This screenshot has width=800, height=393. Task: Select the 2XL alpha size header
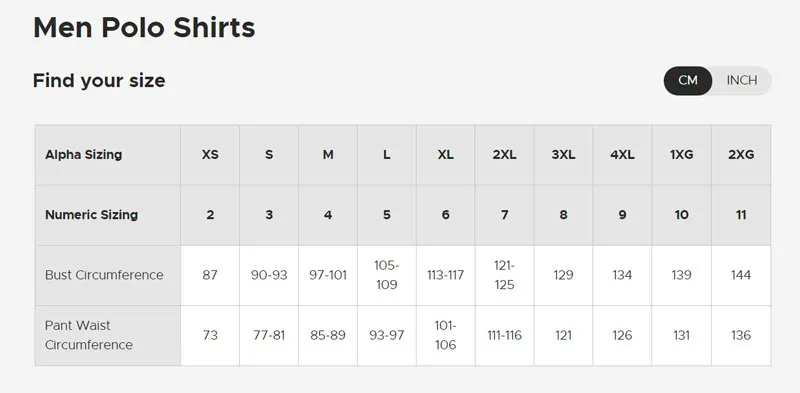click(x=504, y=155)
